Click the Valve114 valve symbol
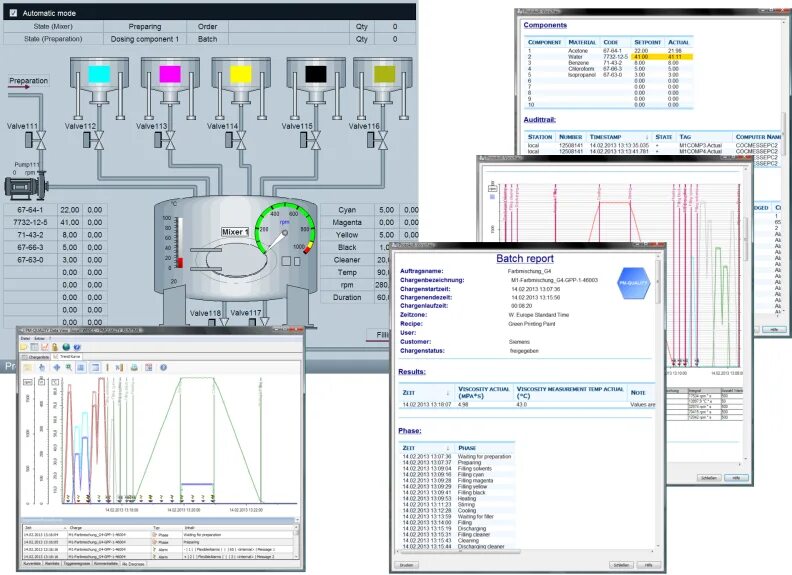 236,139
